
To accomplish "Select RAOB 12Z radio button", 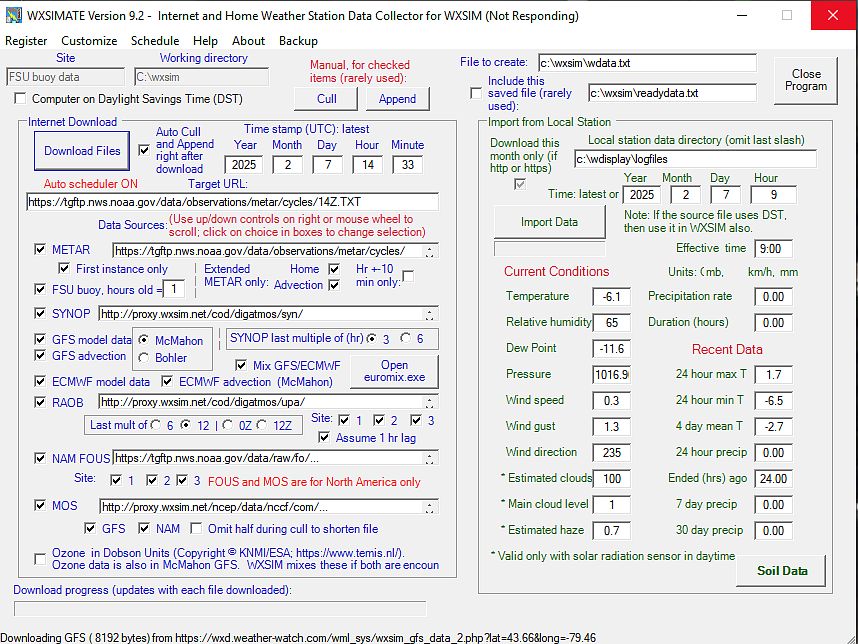I will tap(262, 425).
